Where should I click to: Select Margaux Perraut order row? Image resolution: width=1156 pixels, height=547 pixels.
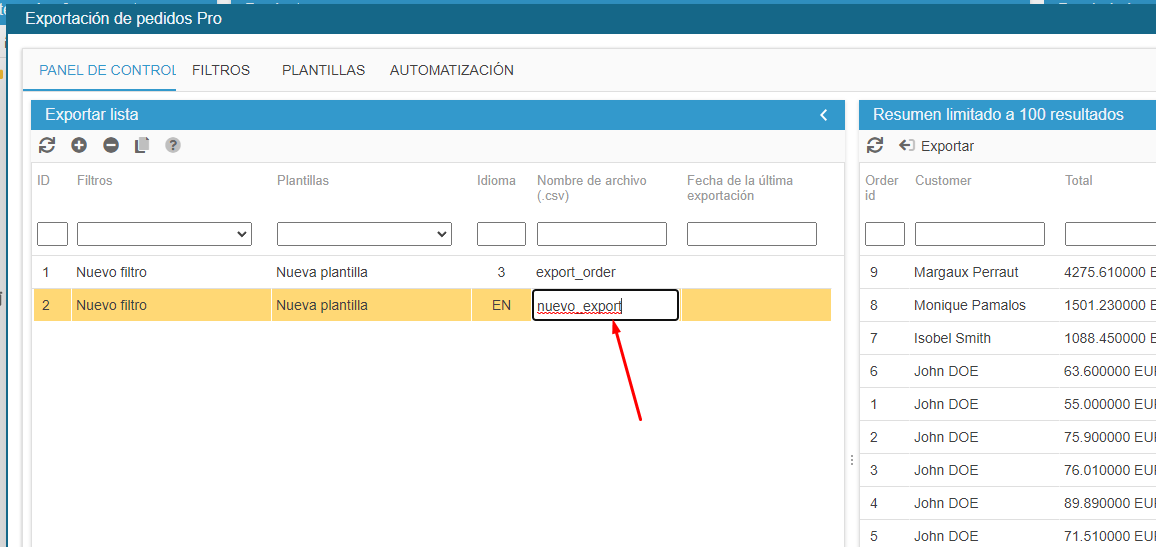pos(965,272)
